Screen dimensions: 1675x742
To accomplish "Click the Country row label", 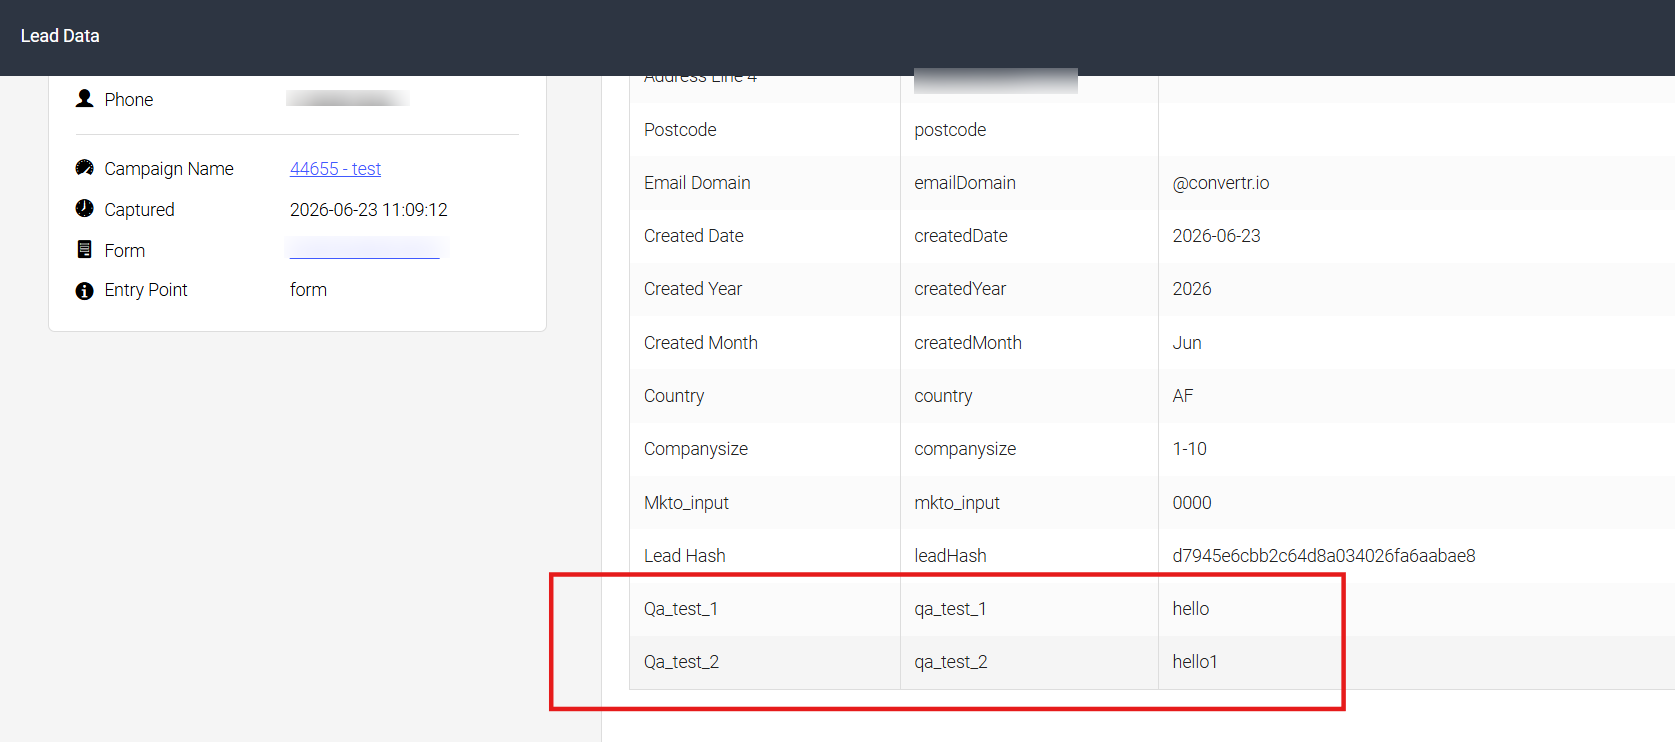I will point(674,396).
